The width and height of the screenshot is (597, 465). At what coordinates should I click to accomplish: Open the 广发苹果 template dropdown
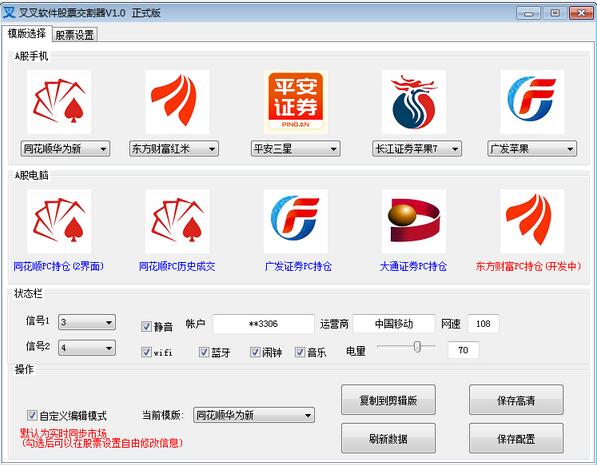coord(532,149)
